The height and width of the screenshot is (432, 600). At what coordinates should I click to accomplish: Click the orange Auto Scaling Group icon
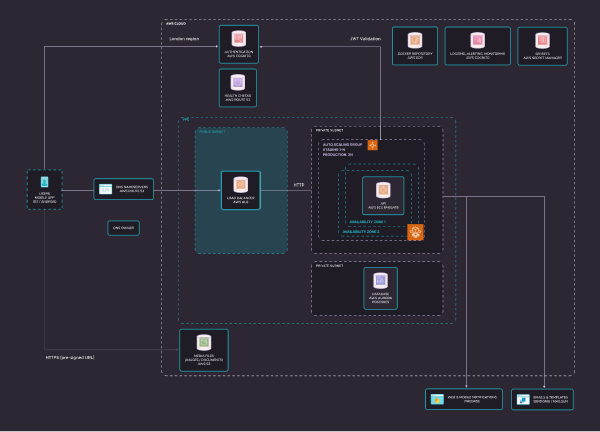click(372, 145)
